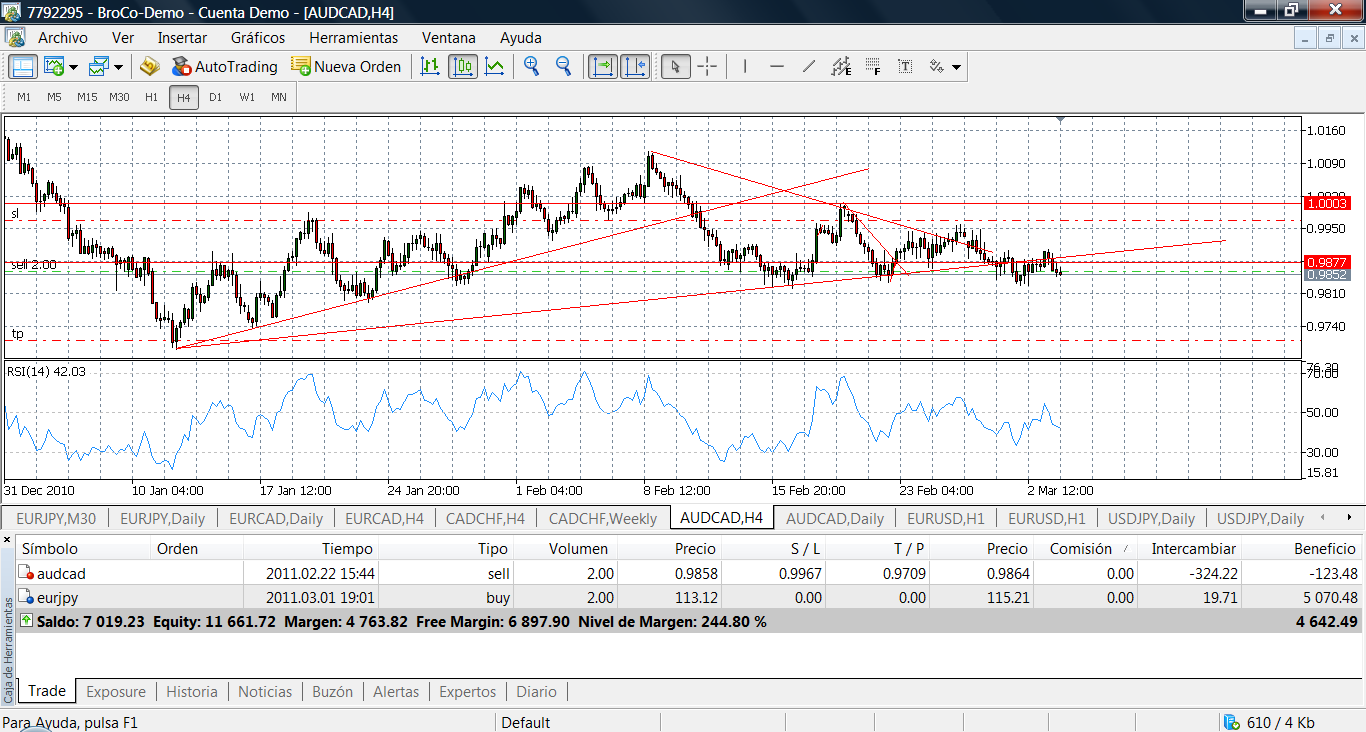Sort orders by Beneficio column header
1366x732 pixels.
pos(1324,548)
